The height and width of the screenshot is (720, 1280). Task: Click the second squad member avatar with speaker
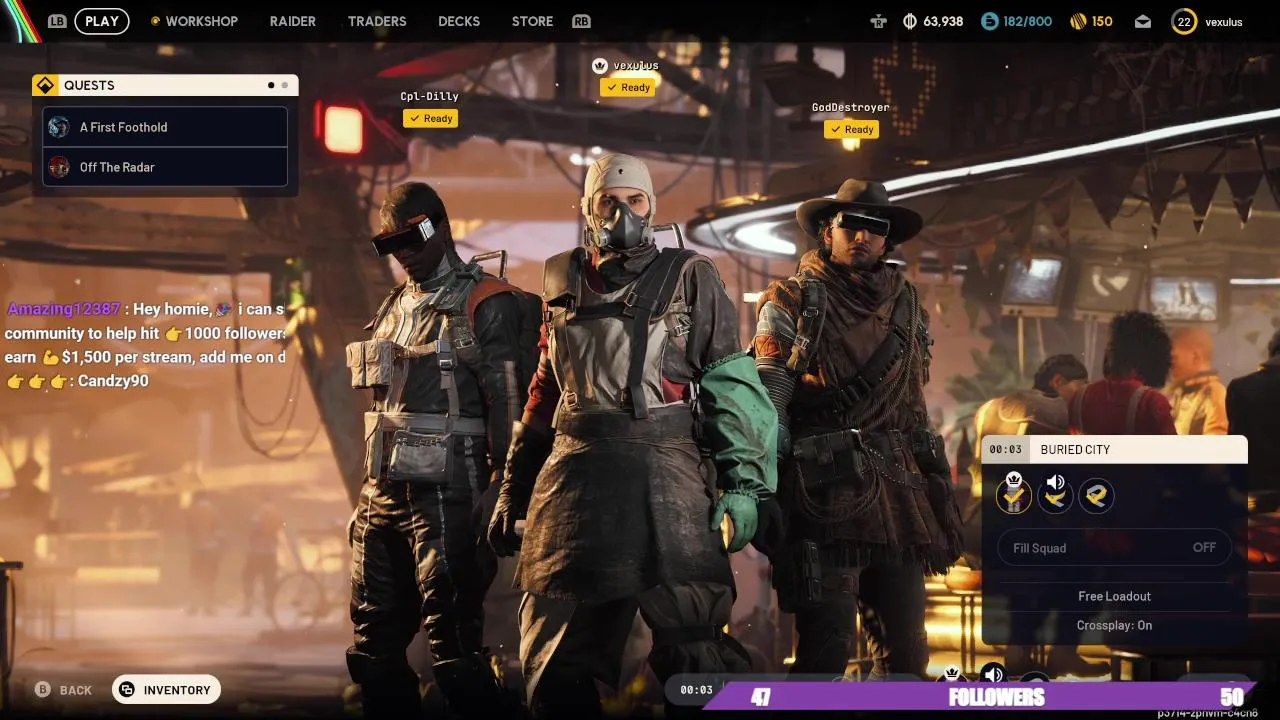point(1055,494)
